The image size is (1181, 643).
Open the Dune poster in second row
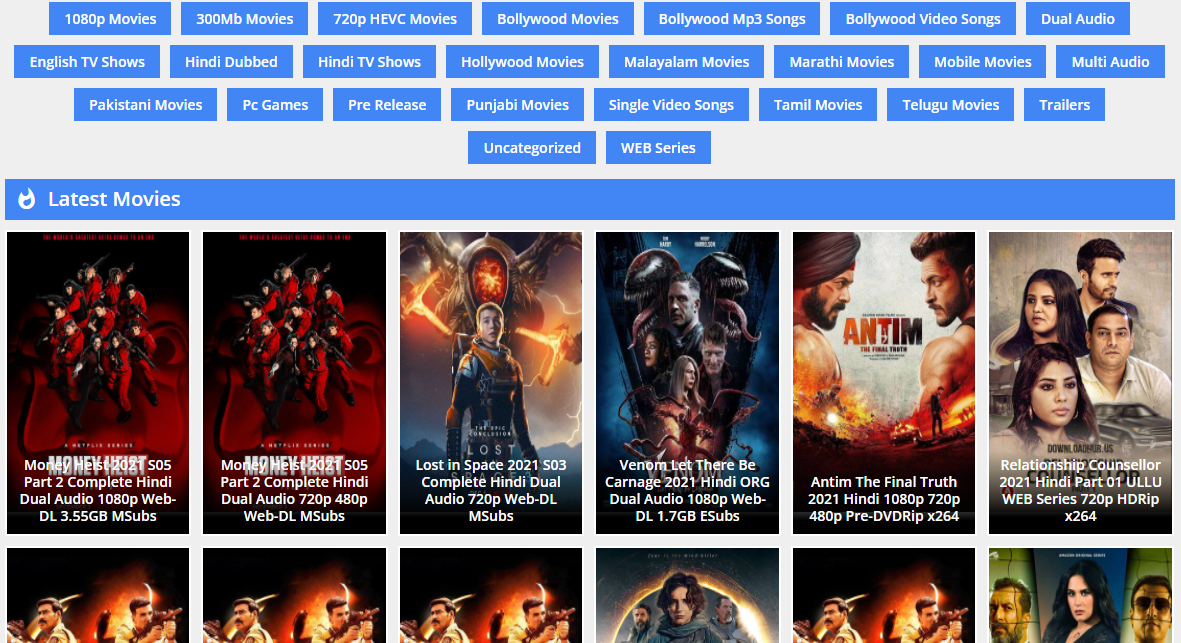click(687, 595)
